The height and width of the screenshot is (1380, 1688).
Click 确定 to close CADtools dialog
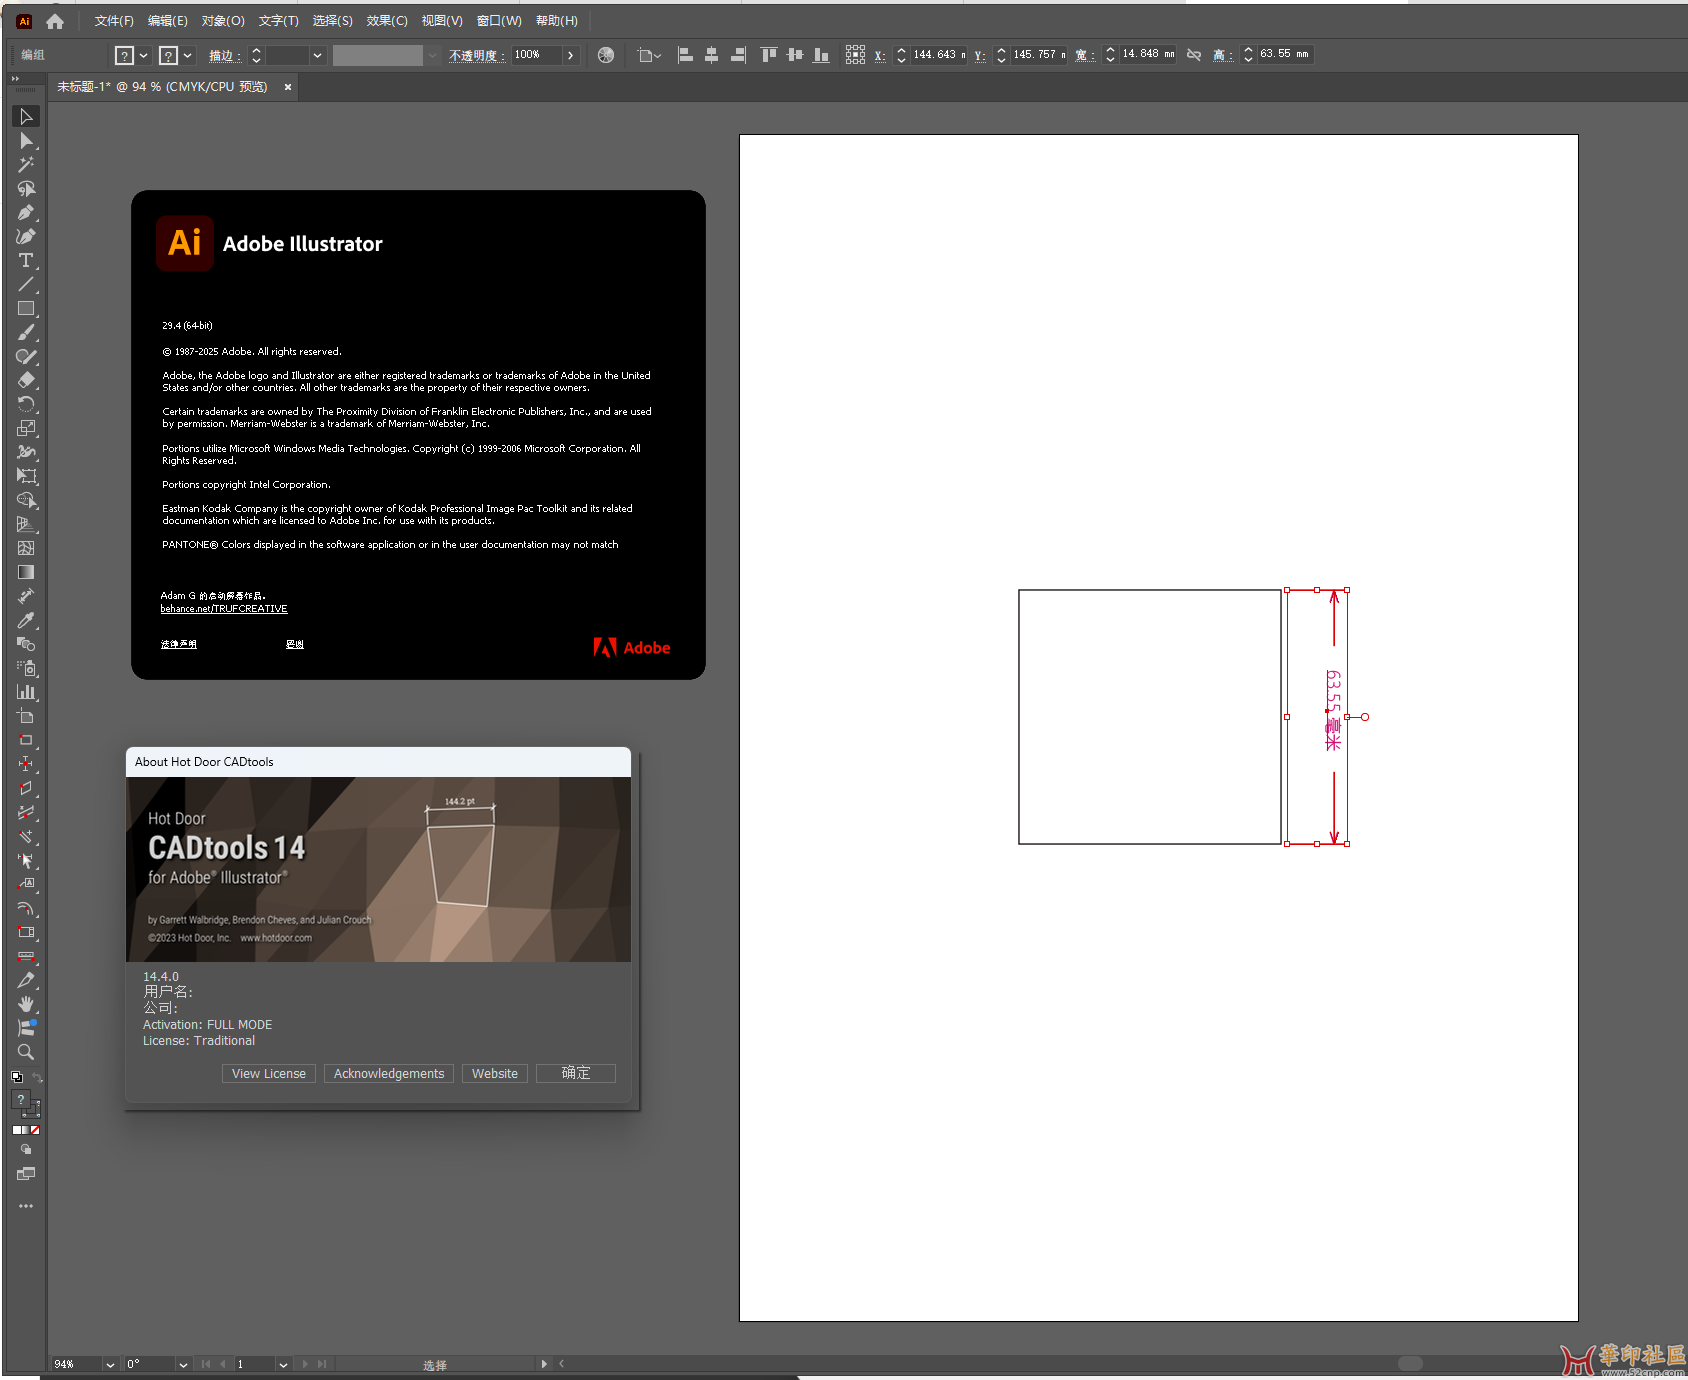(x=576, y=1074)
